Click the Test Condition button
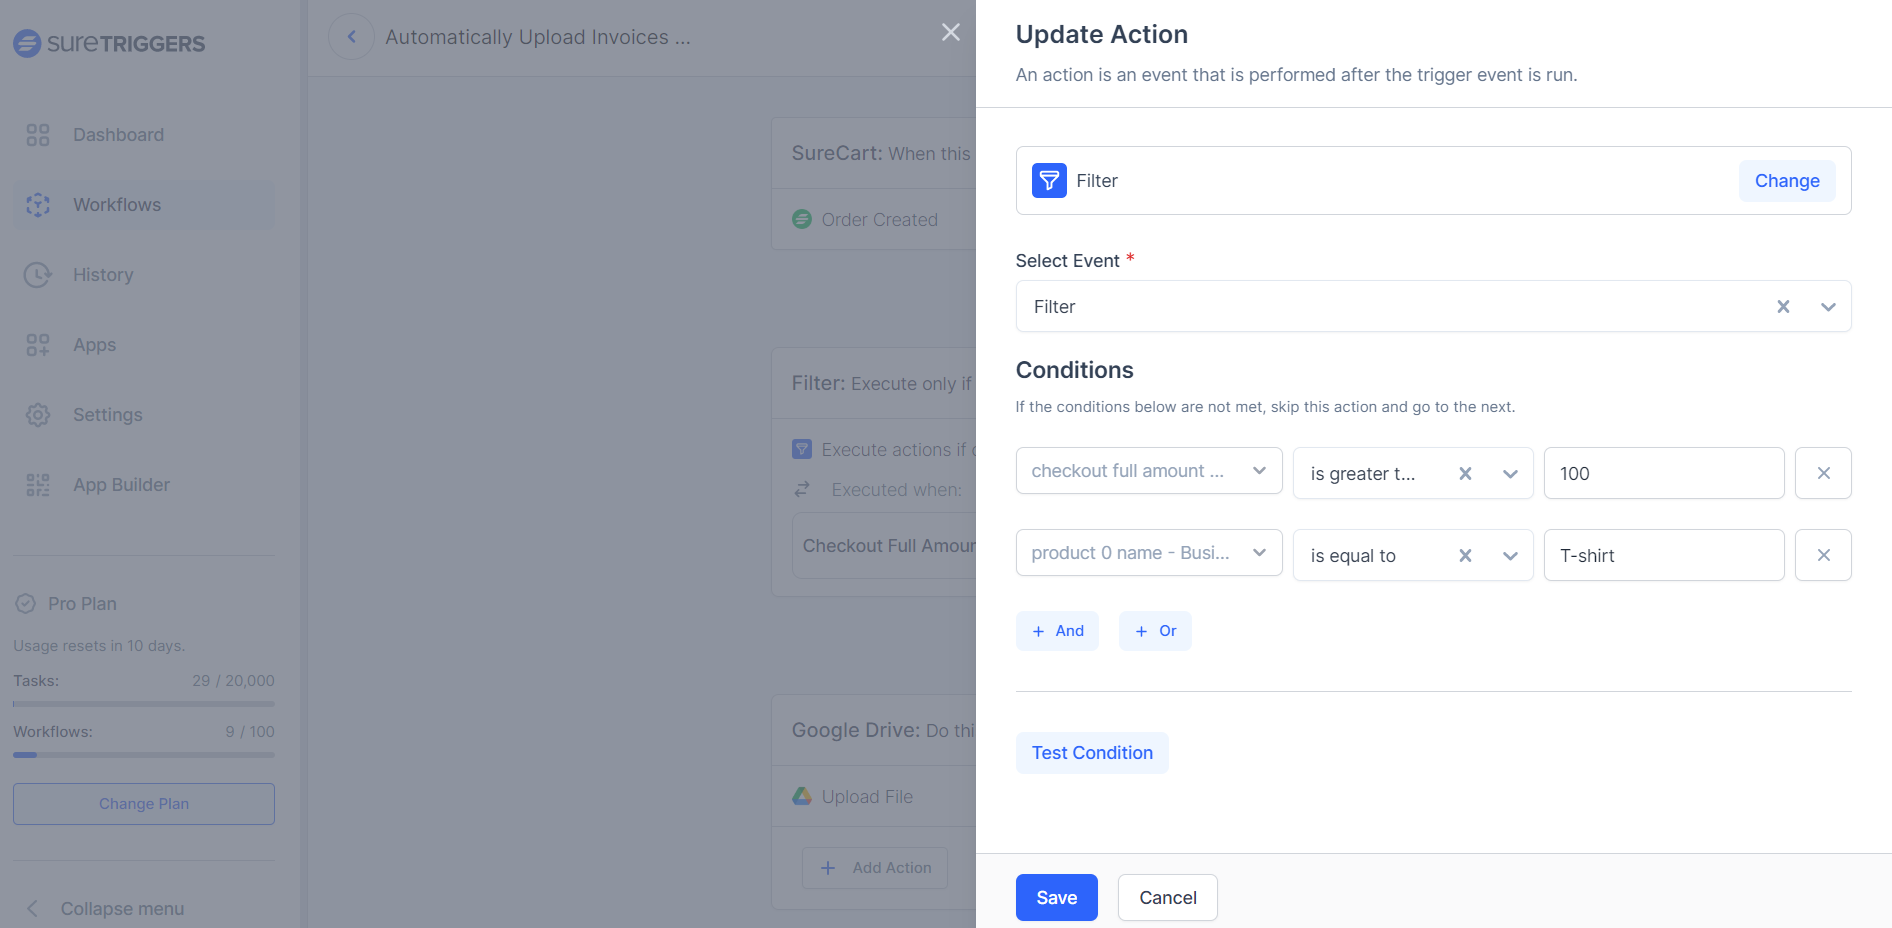Screen dimensions: 1892x928 pos(1092,753)
